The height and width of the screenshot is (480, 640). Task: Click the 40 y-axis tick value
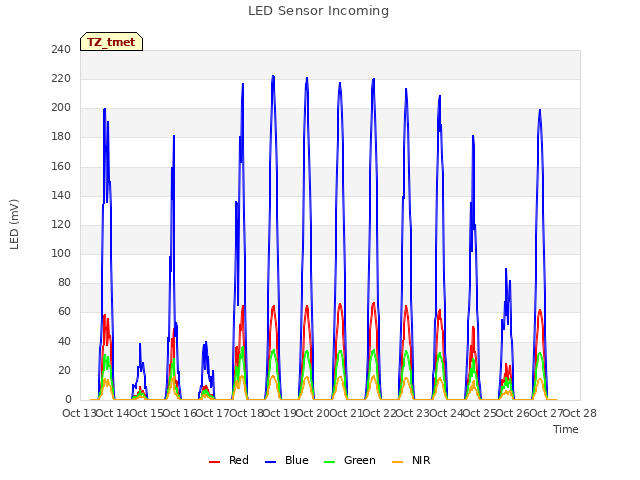tap(64, 341)
